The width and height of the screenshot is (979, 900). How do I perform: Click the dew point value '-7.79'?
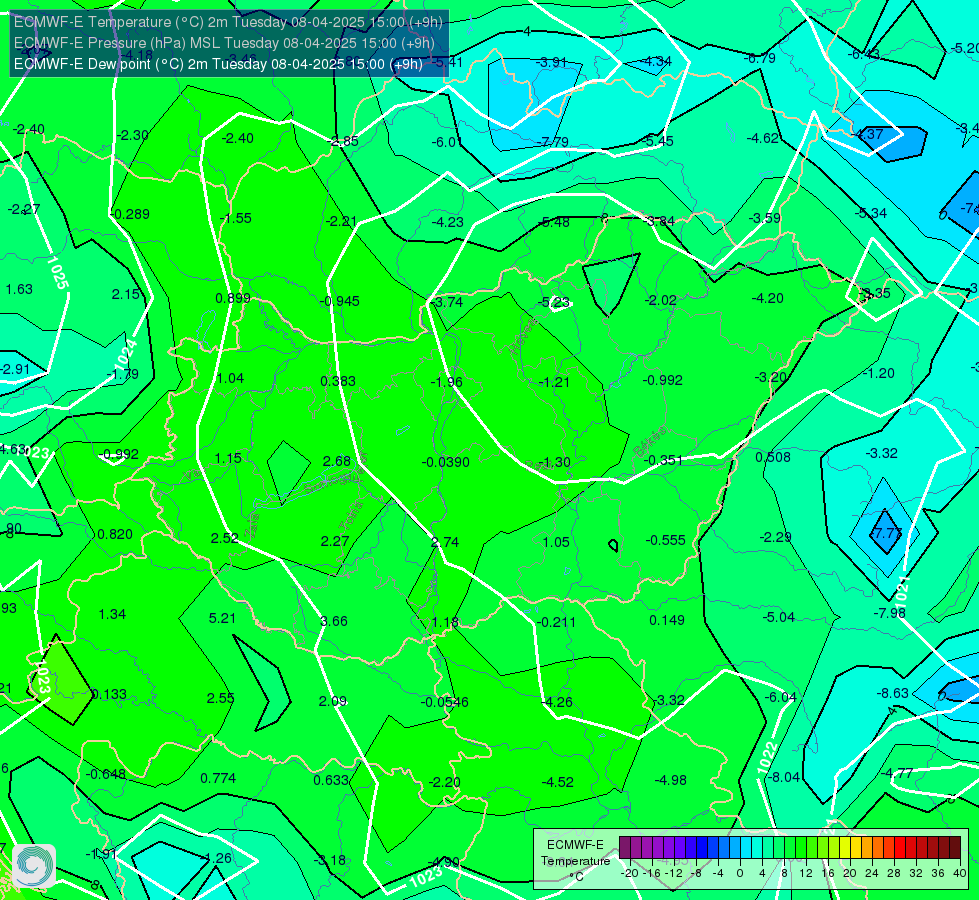click(x=553, y=142)
